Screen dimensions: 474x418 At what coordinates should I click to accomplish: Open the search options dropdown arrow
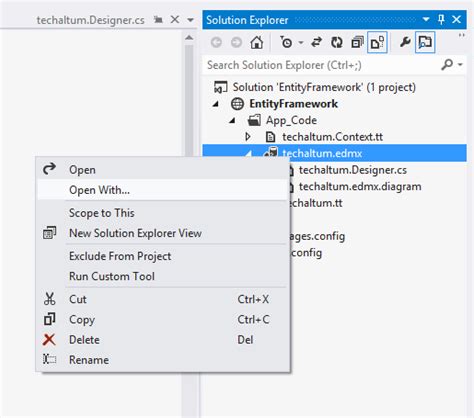[x=460, y=65]
